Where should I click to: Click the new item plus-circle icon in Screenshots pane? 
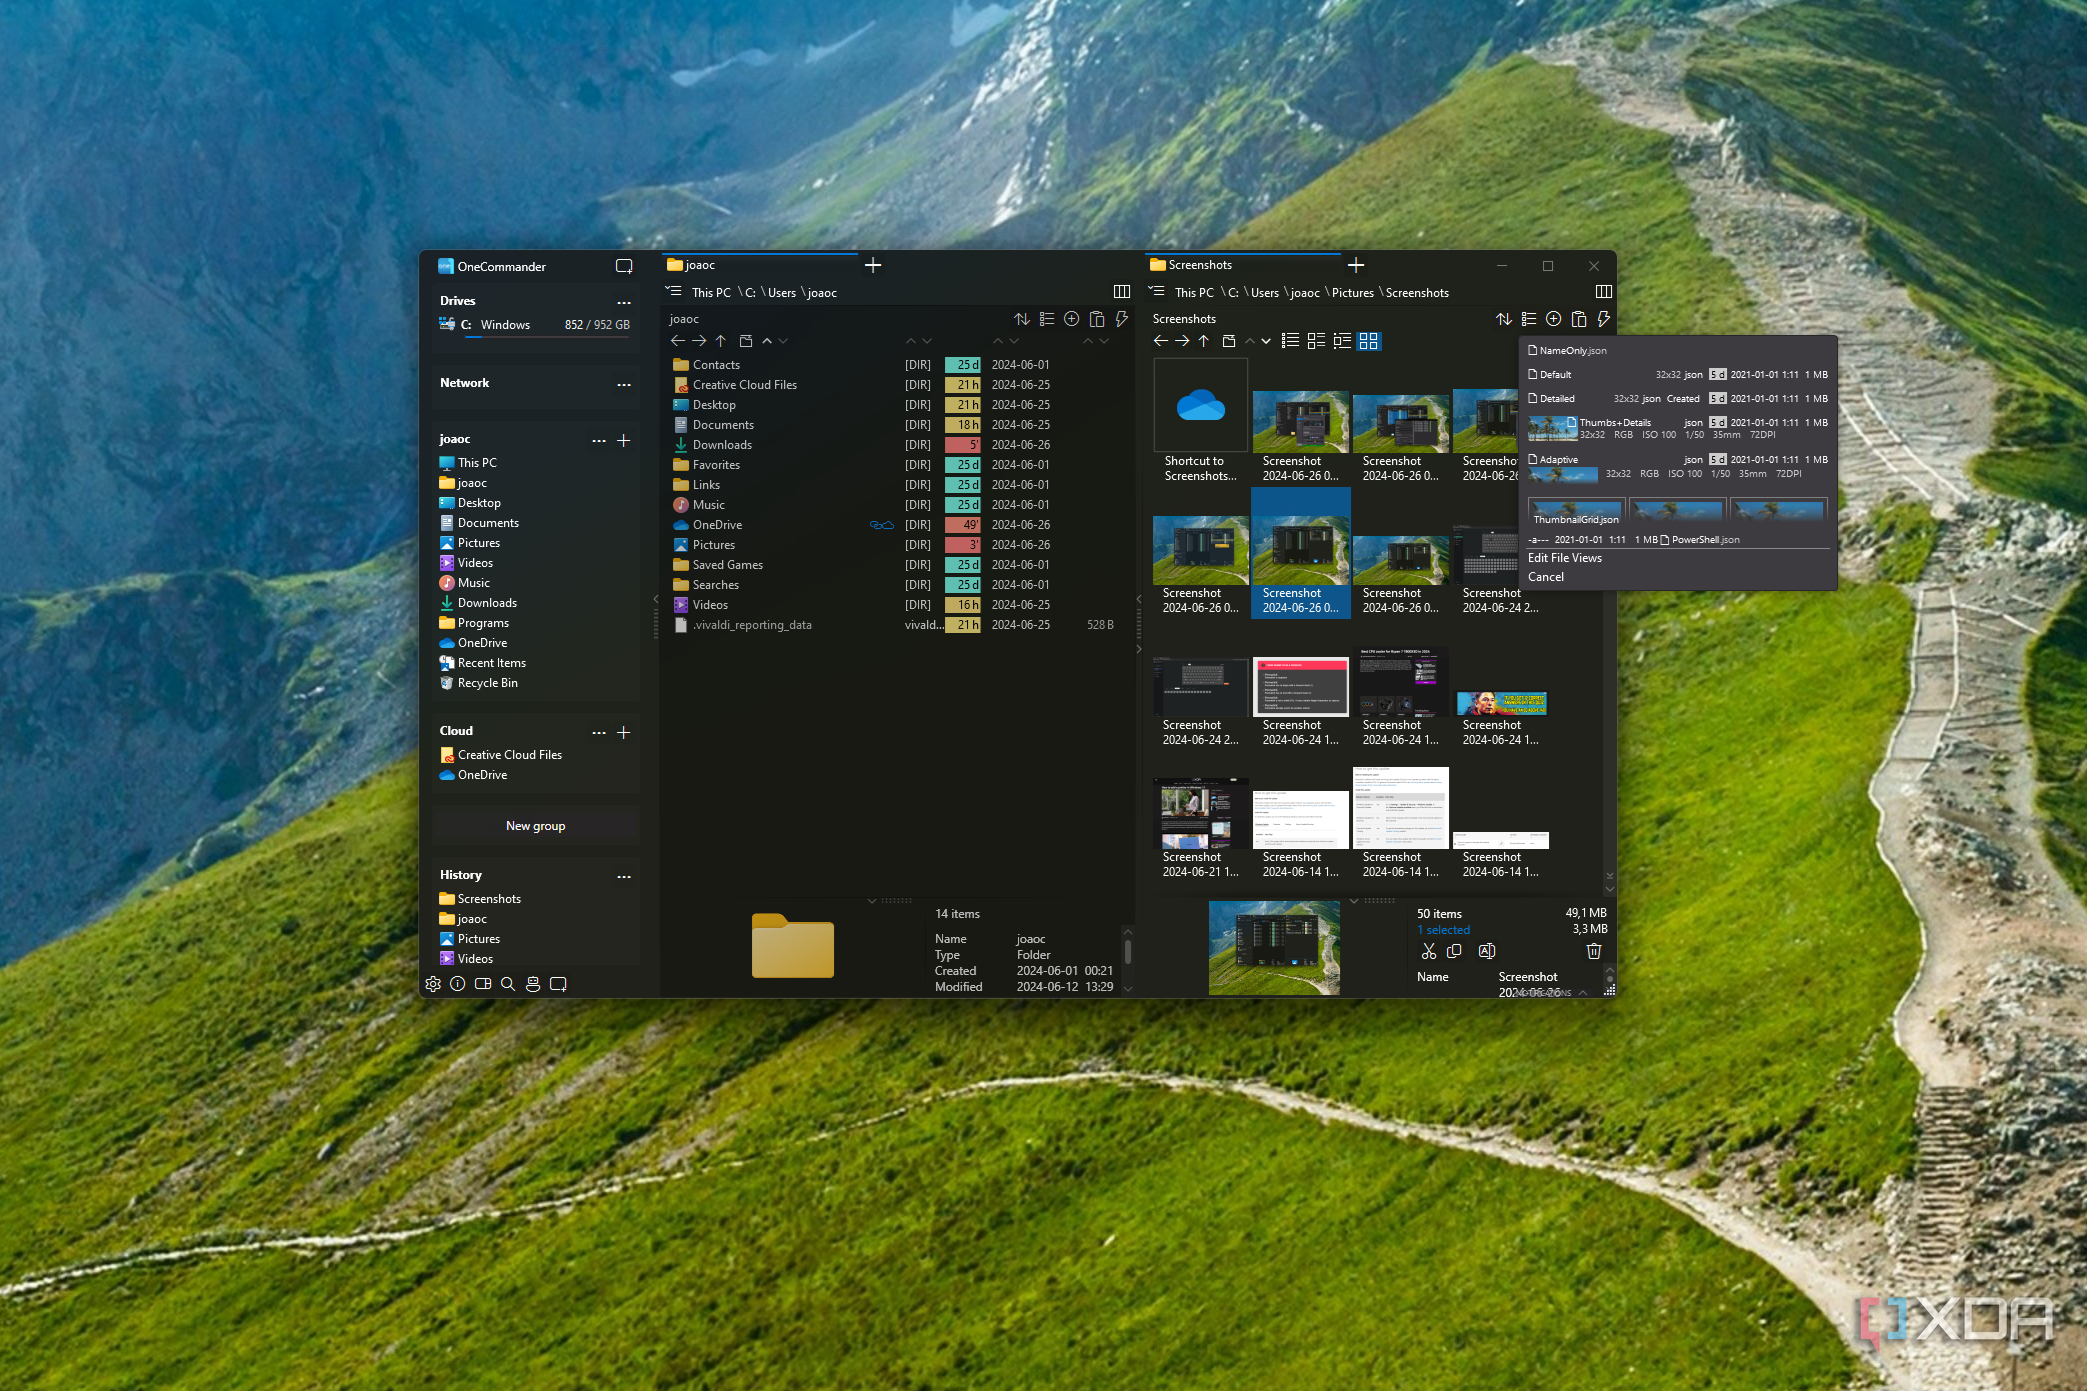(x=1553, y=319)
